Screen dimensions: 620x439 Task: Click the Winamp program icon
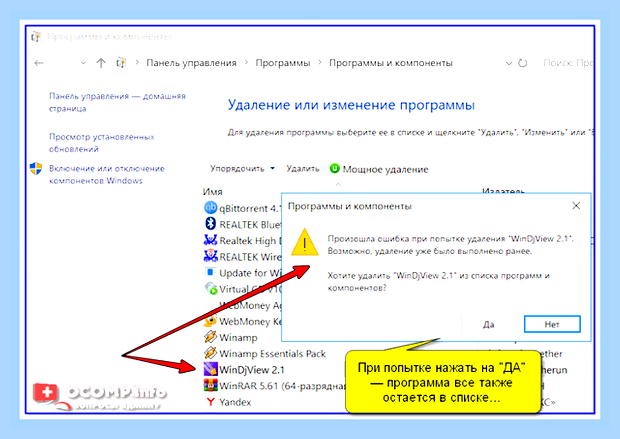pyautogui.click(x=210, y=337)
